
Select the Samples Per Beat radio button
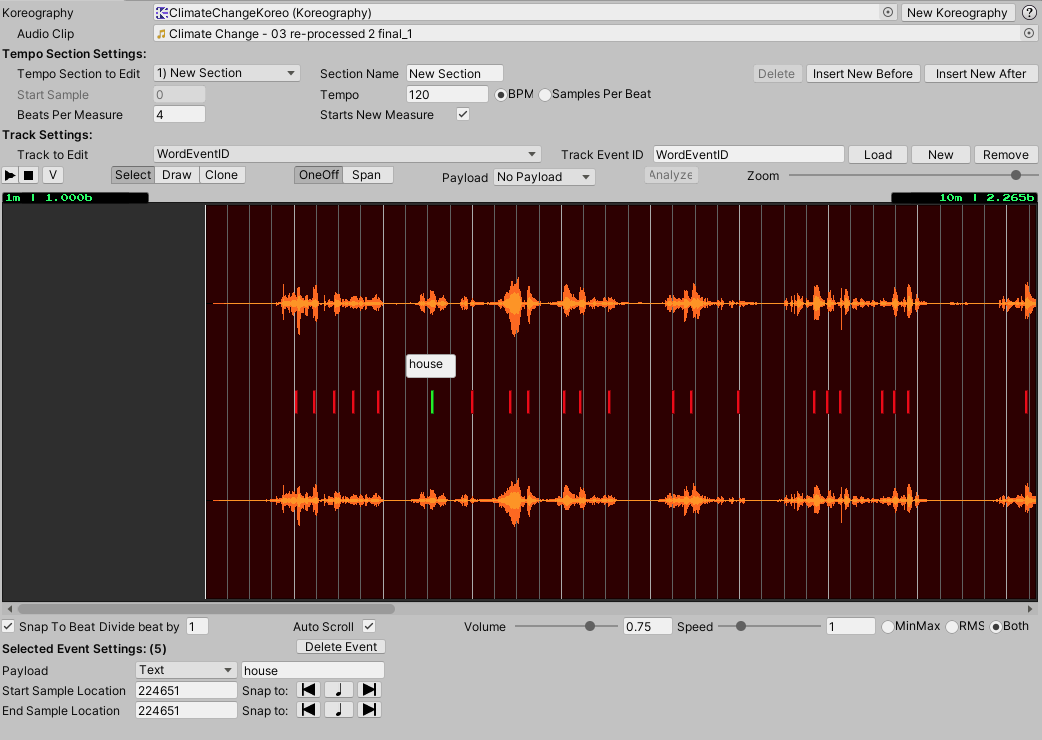(545, 95)
